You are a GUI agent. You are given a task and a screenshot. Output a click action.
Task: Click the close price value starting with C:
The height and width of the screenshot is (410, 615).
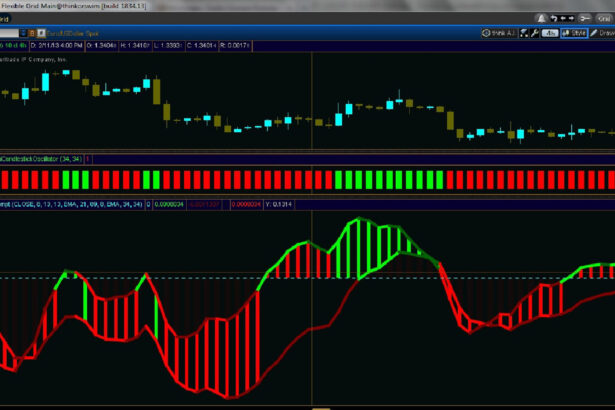click(x=201, y=46)
